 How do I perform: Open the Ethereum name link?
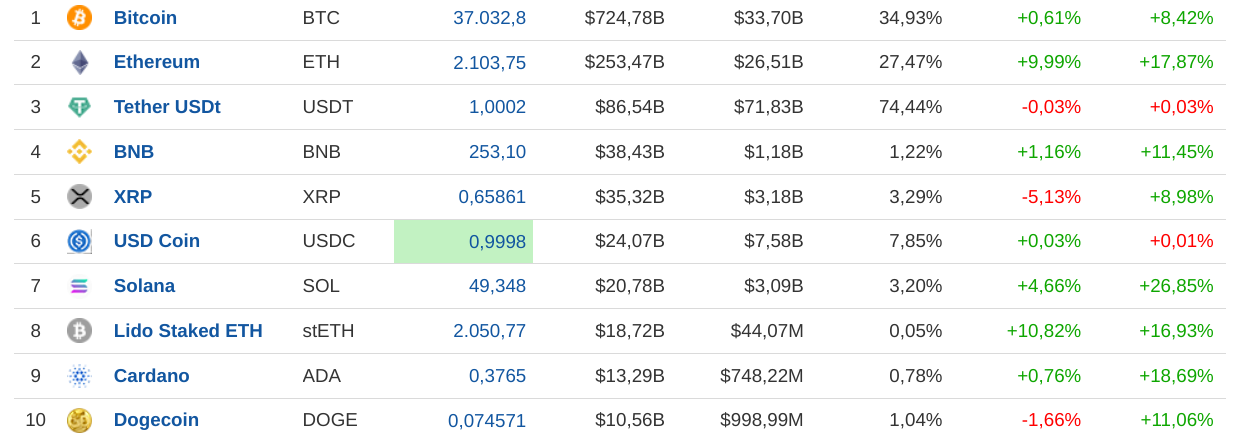pyautogui.click(x=157, y=62)
